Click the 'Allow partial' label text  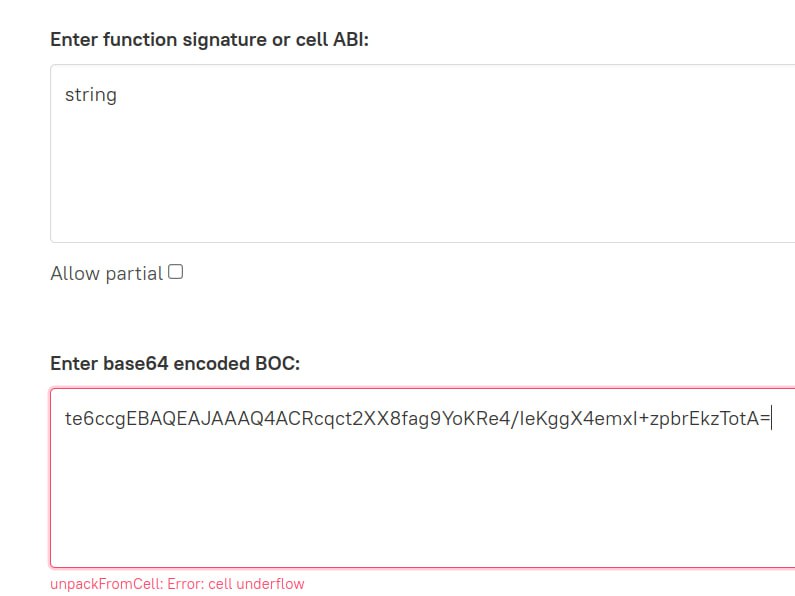point(106,273)
